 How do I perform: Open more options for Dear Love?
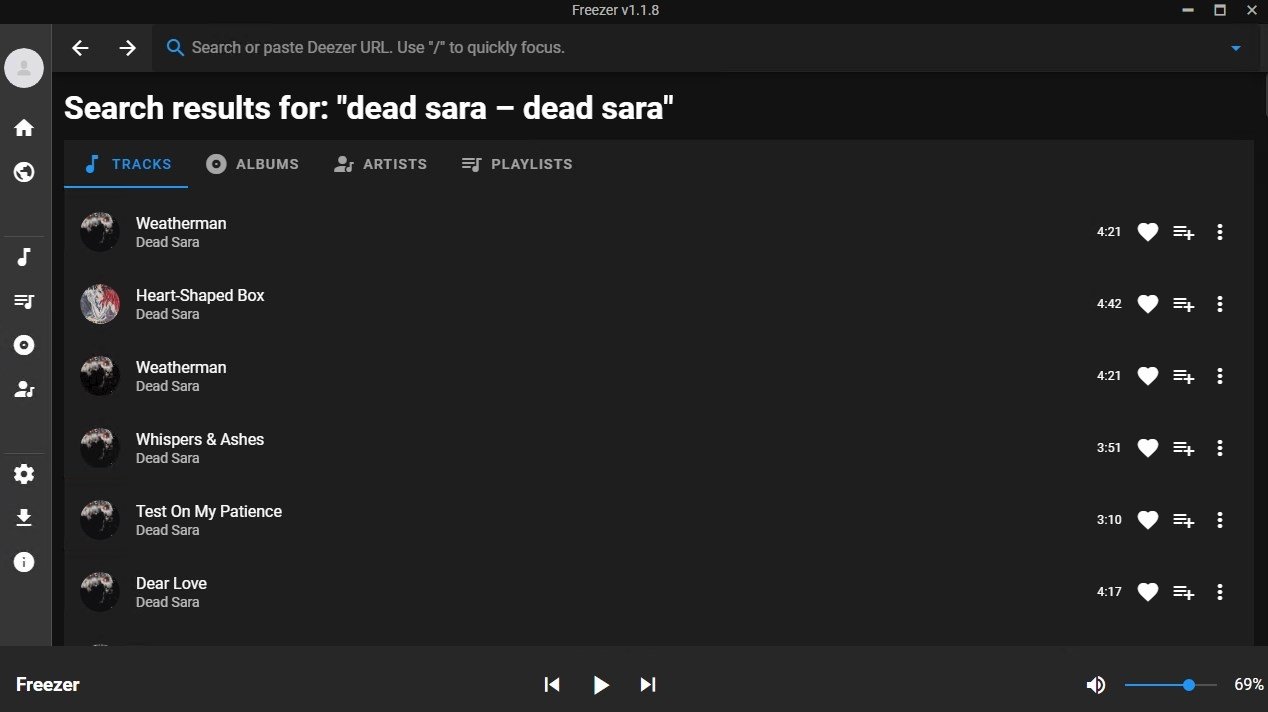(x=1220, y=592)
